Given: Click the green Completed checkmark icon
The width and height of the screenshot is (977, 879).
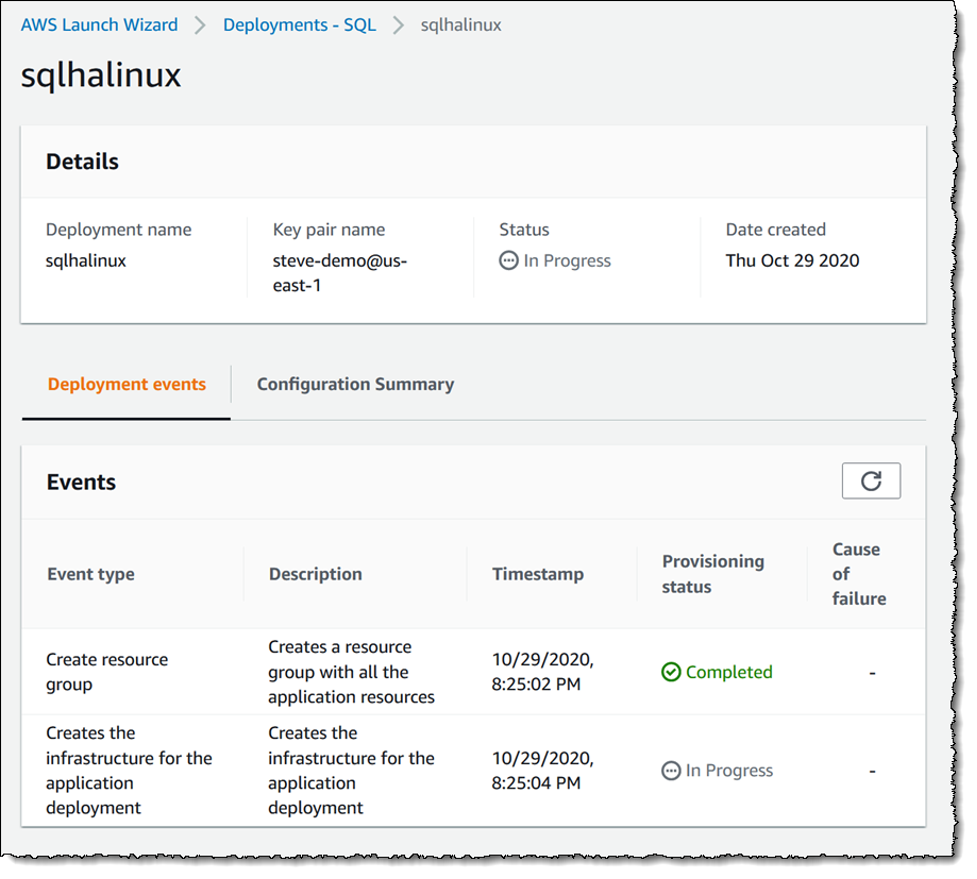Looking at the screenshot, I should click(x=670, y=672).
